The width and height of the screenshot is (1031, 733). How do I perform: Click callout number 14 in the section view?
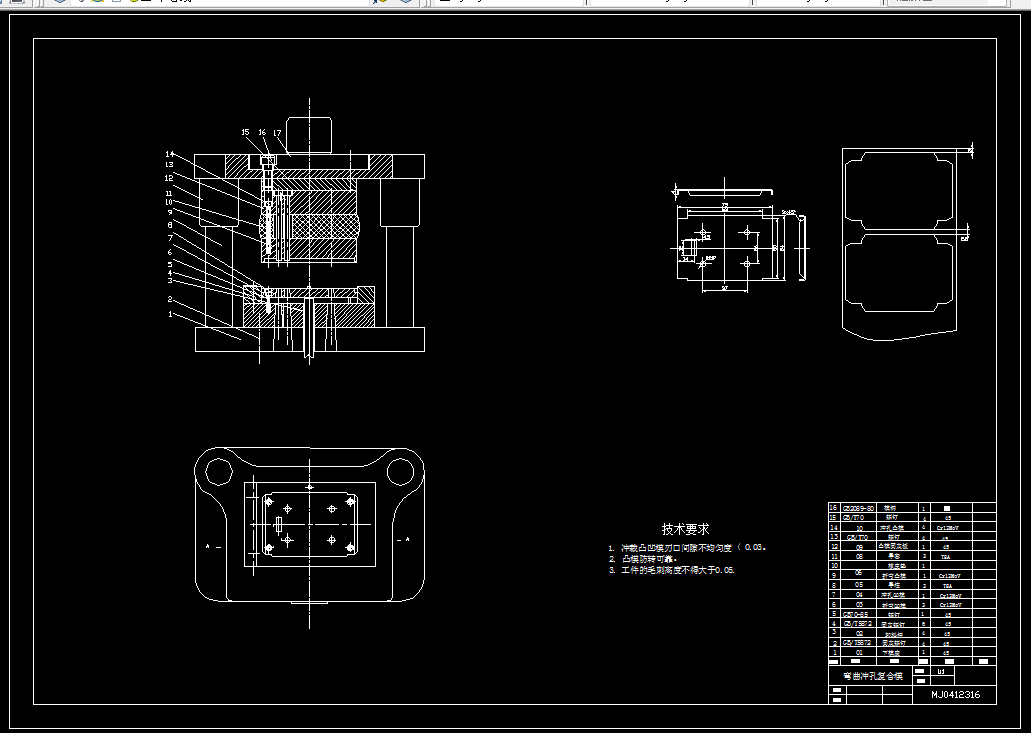pyautogui.click(x=170, y=154)
